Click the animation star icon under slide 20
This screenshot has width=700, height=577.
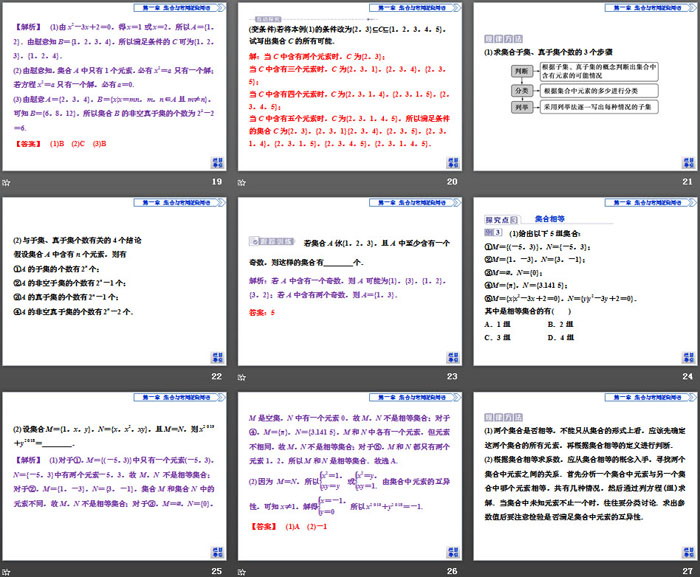point(242,182)
